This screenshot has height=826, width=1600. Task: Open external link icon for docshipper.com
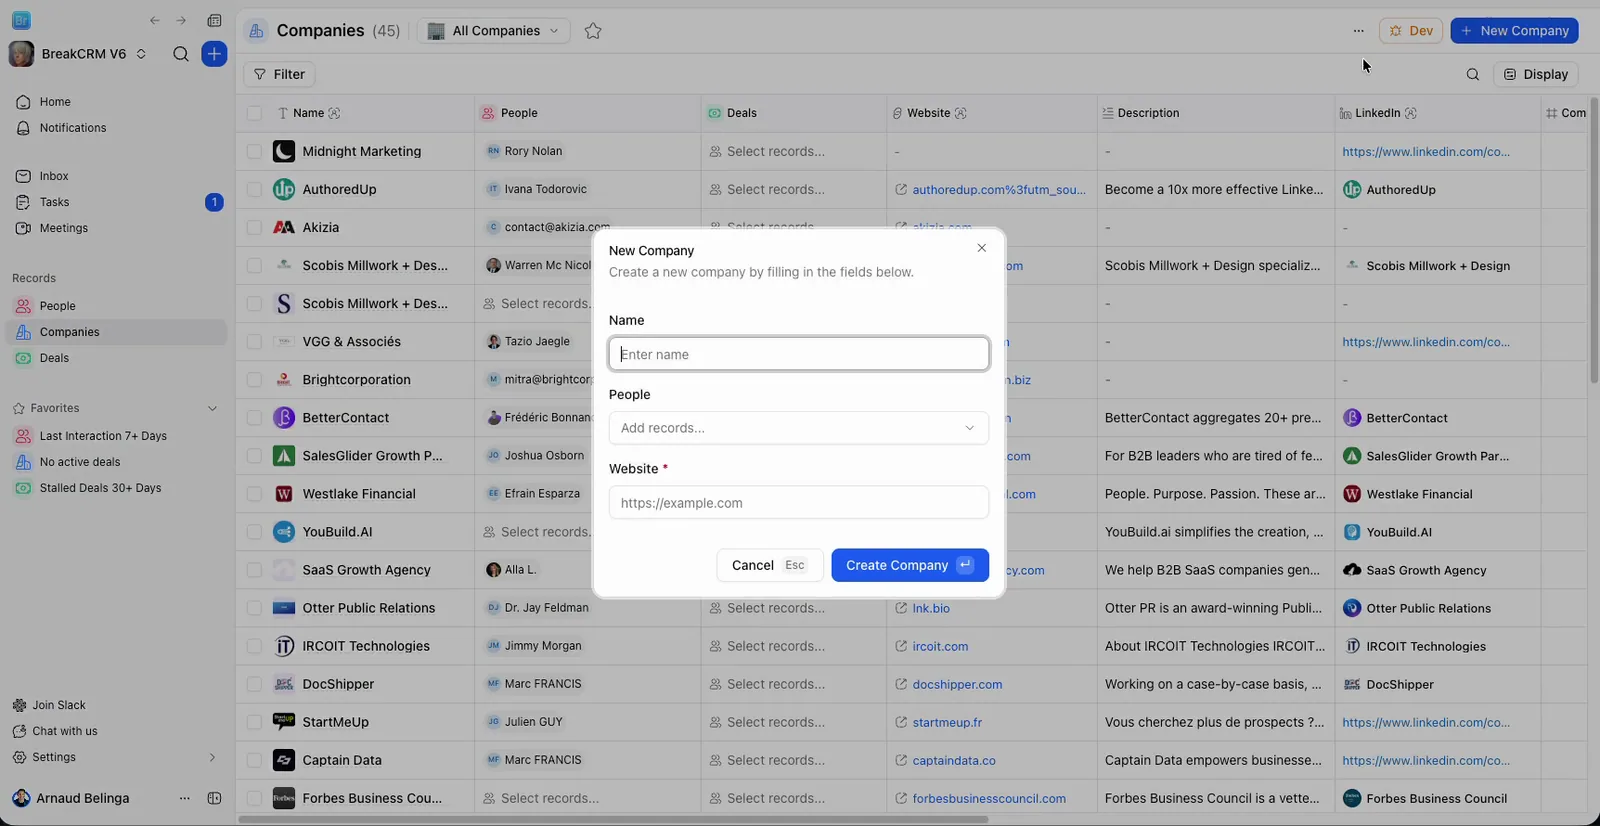click(x=901, y=684)
